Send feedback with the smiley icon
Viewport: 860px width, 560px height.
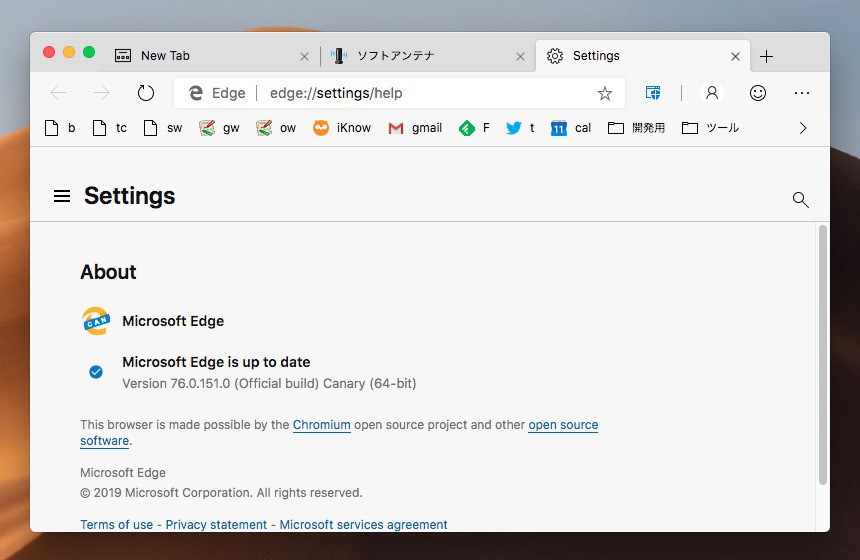point(757,93)
